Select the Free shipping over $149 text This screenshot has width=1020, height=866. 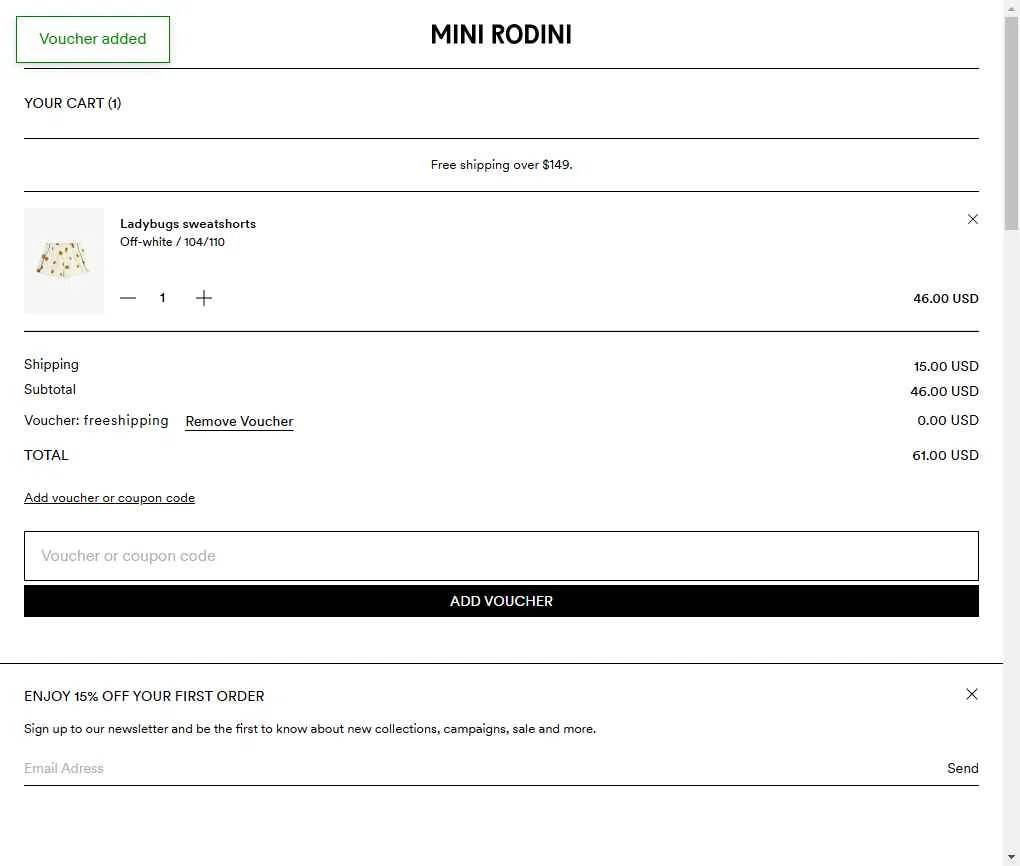[502, 165]
